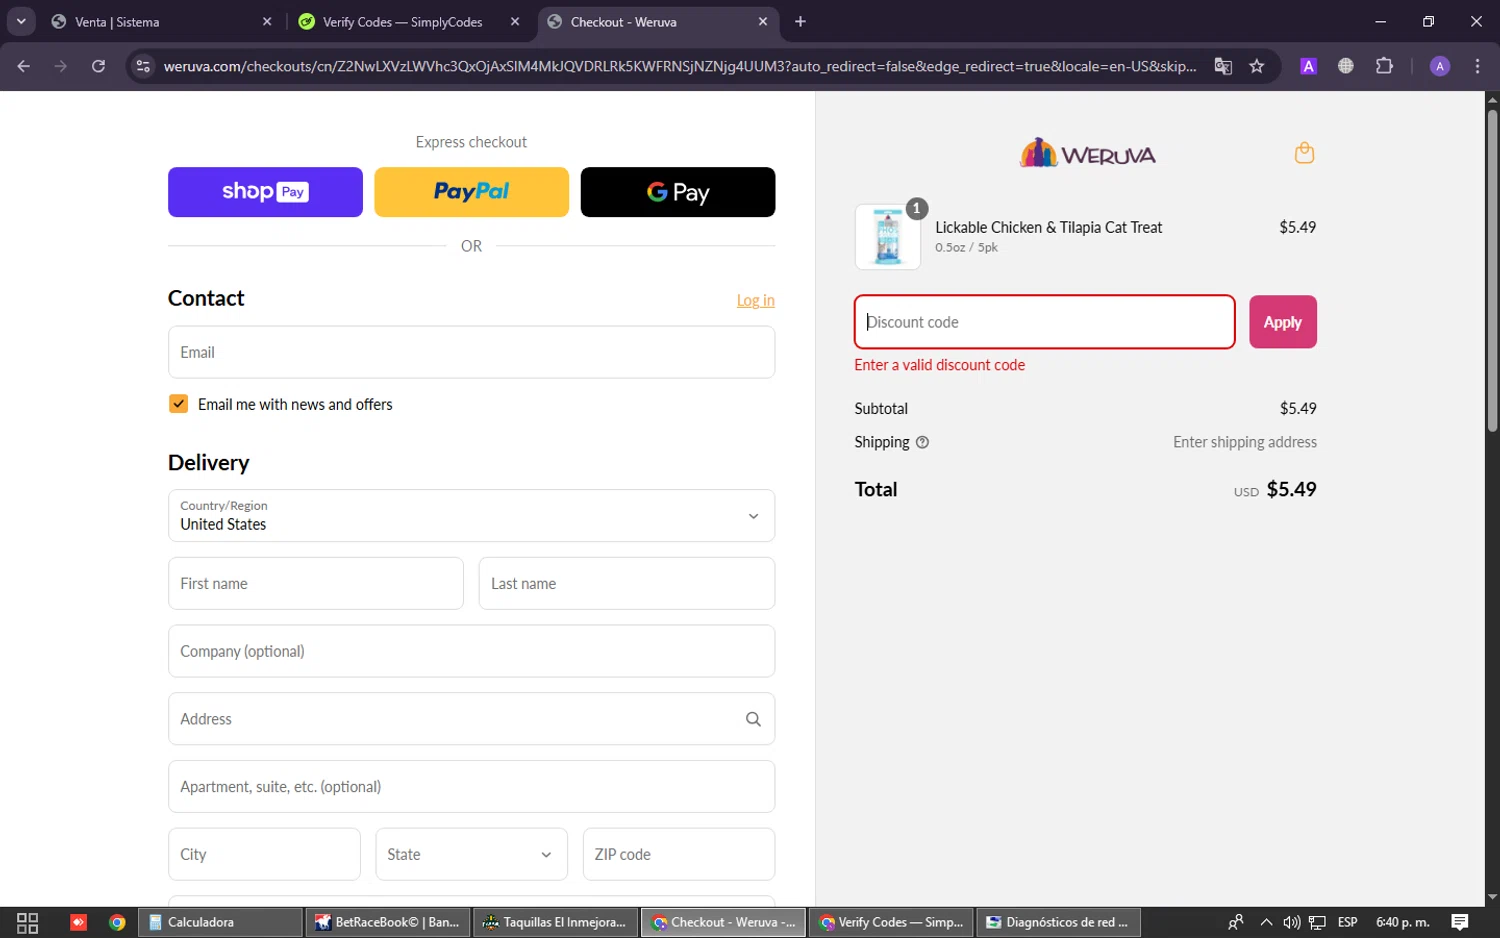Viewport: 1500px width, 938px height.
Task: Apply the discount code
Action: 1283,322
